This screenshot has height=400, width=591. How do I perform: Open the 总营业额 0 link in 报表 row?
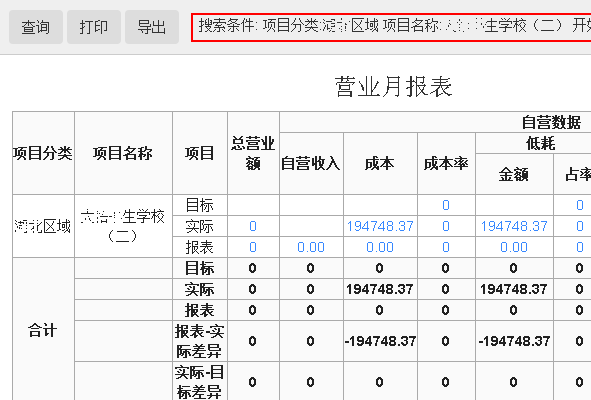253,247
